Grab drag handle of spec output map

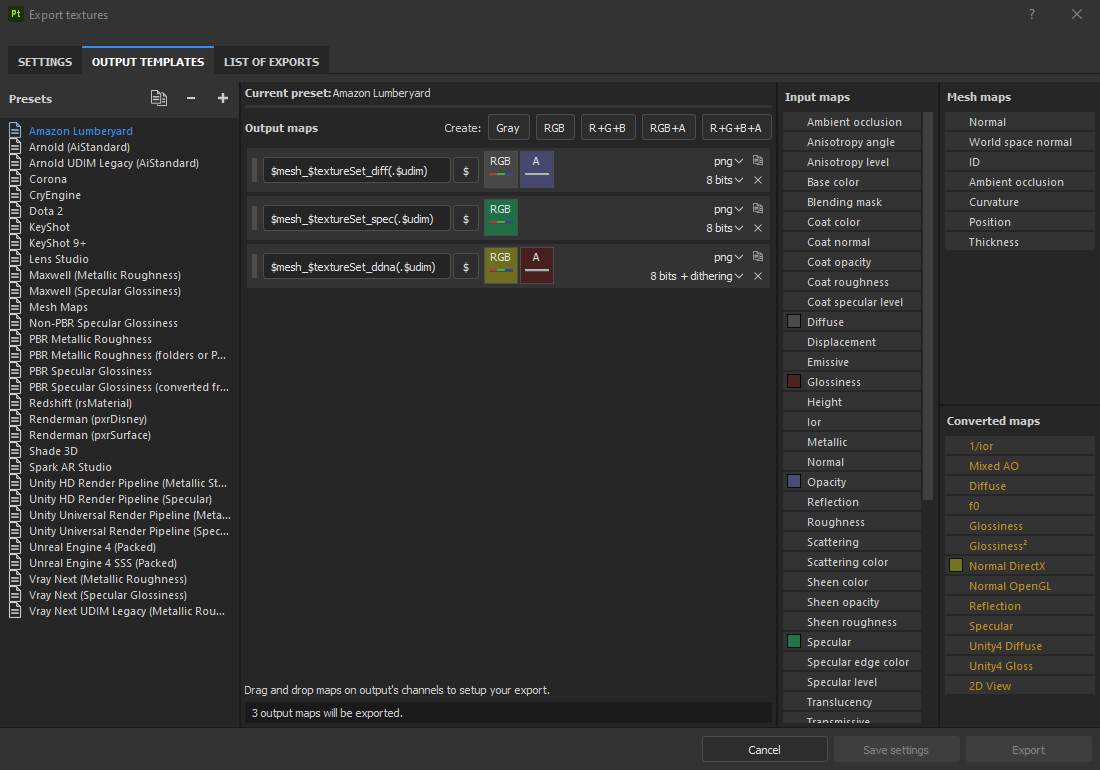coord(255,219)
